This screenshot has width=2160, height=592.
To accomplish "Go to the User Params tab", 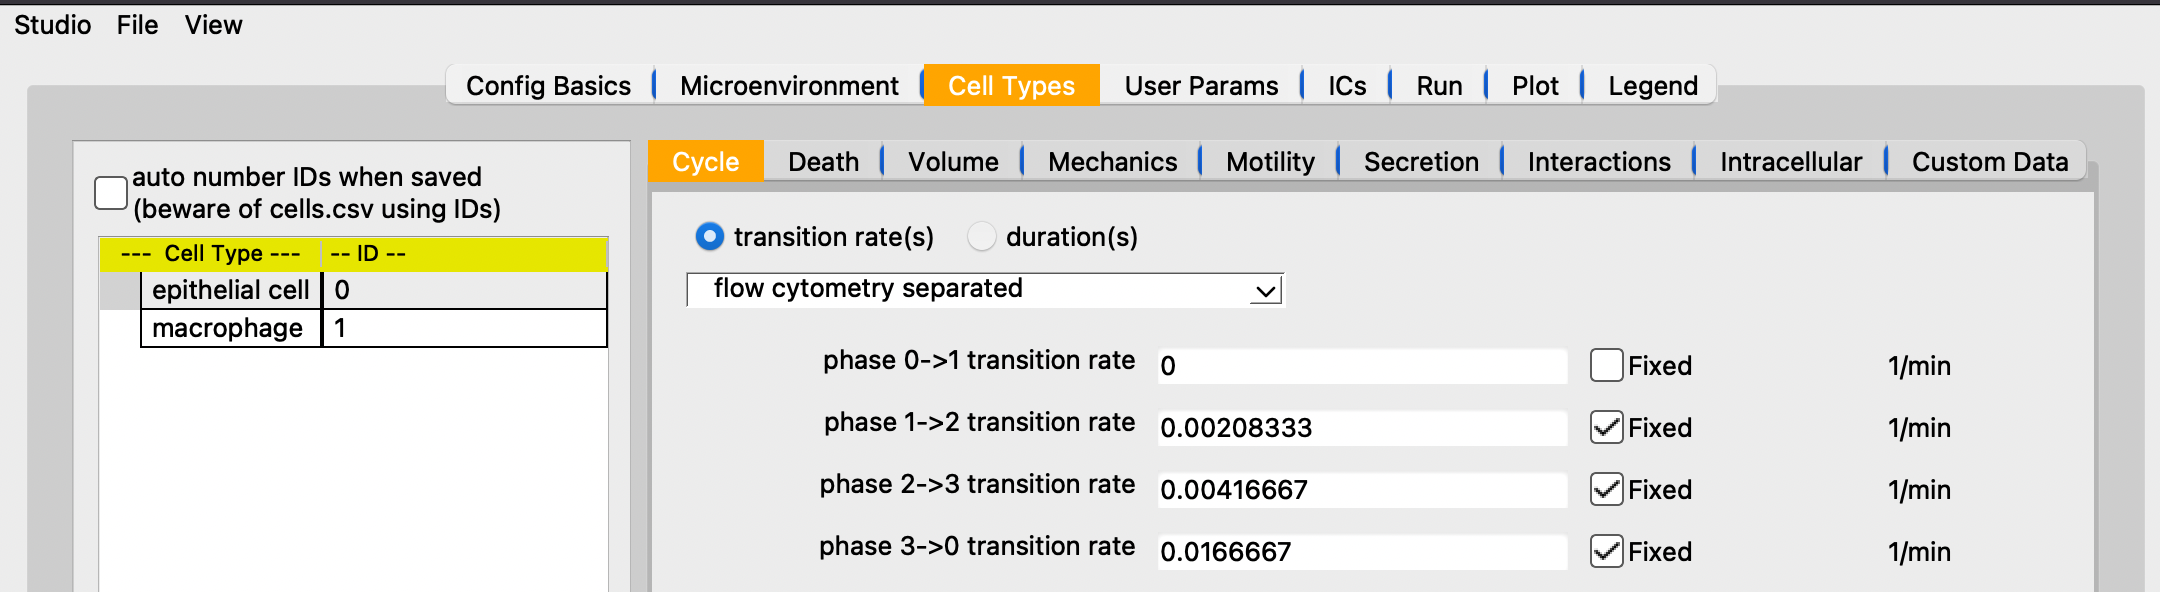I will coord(1201,86).
